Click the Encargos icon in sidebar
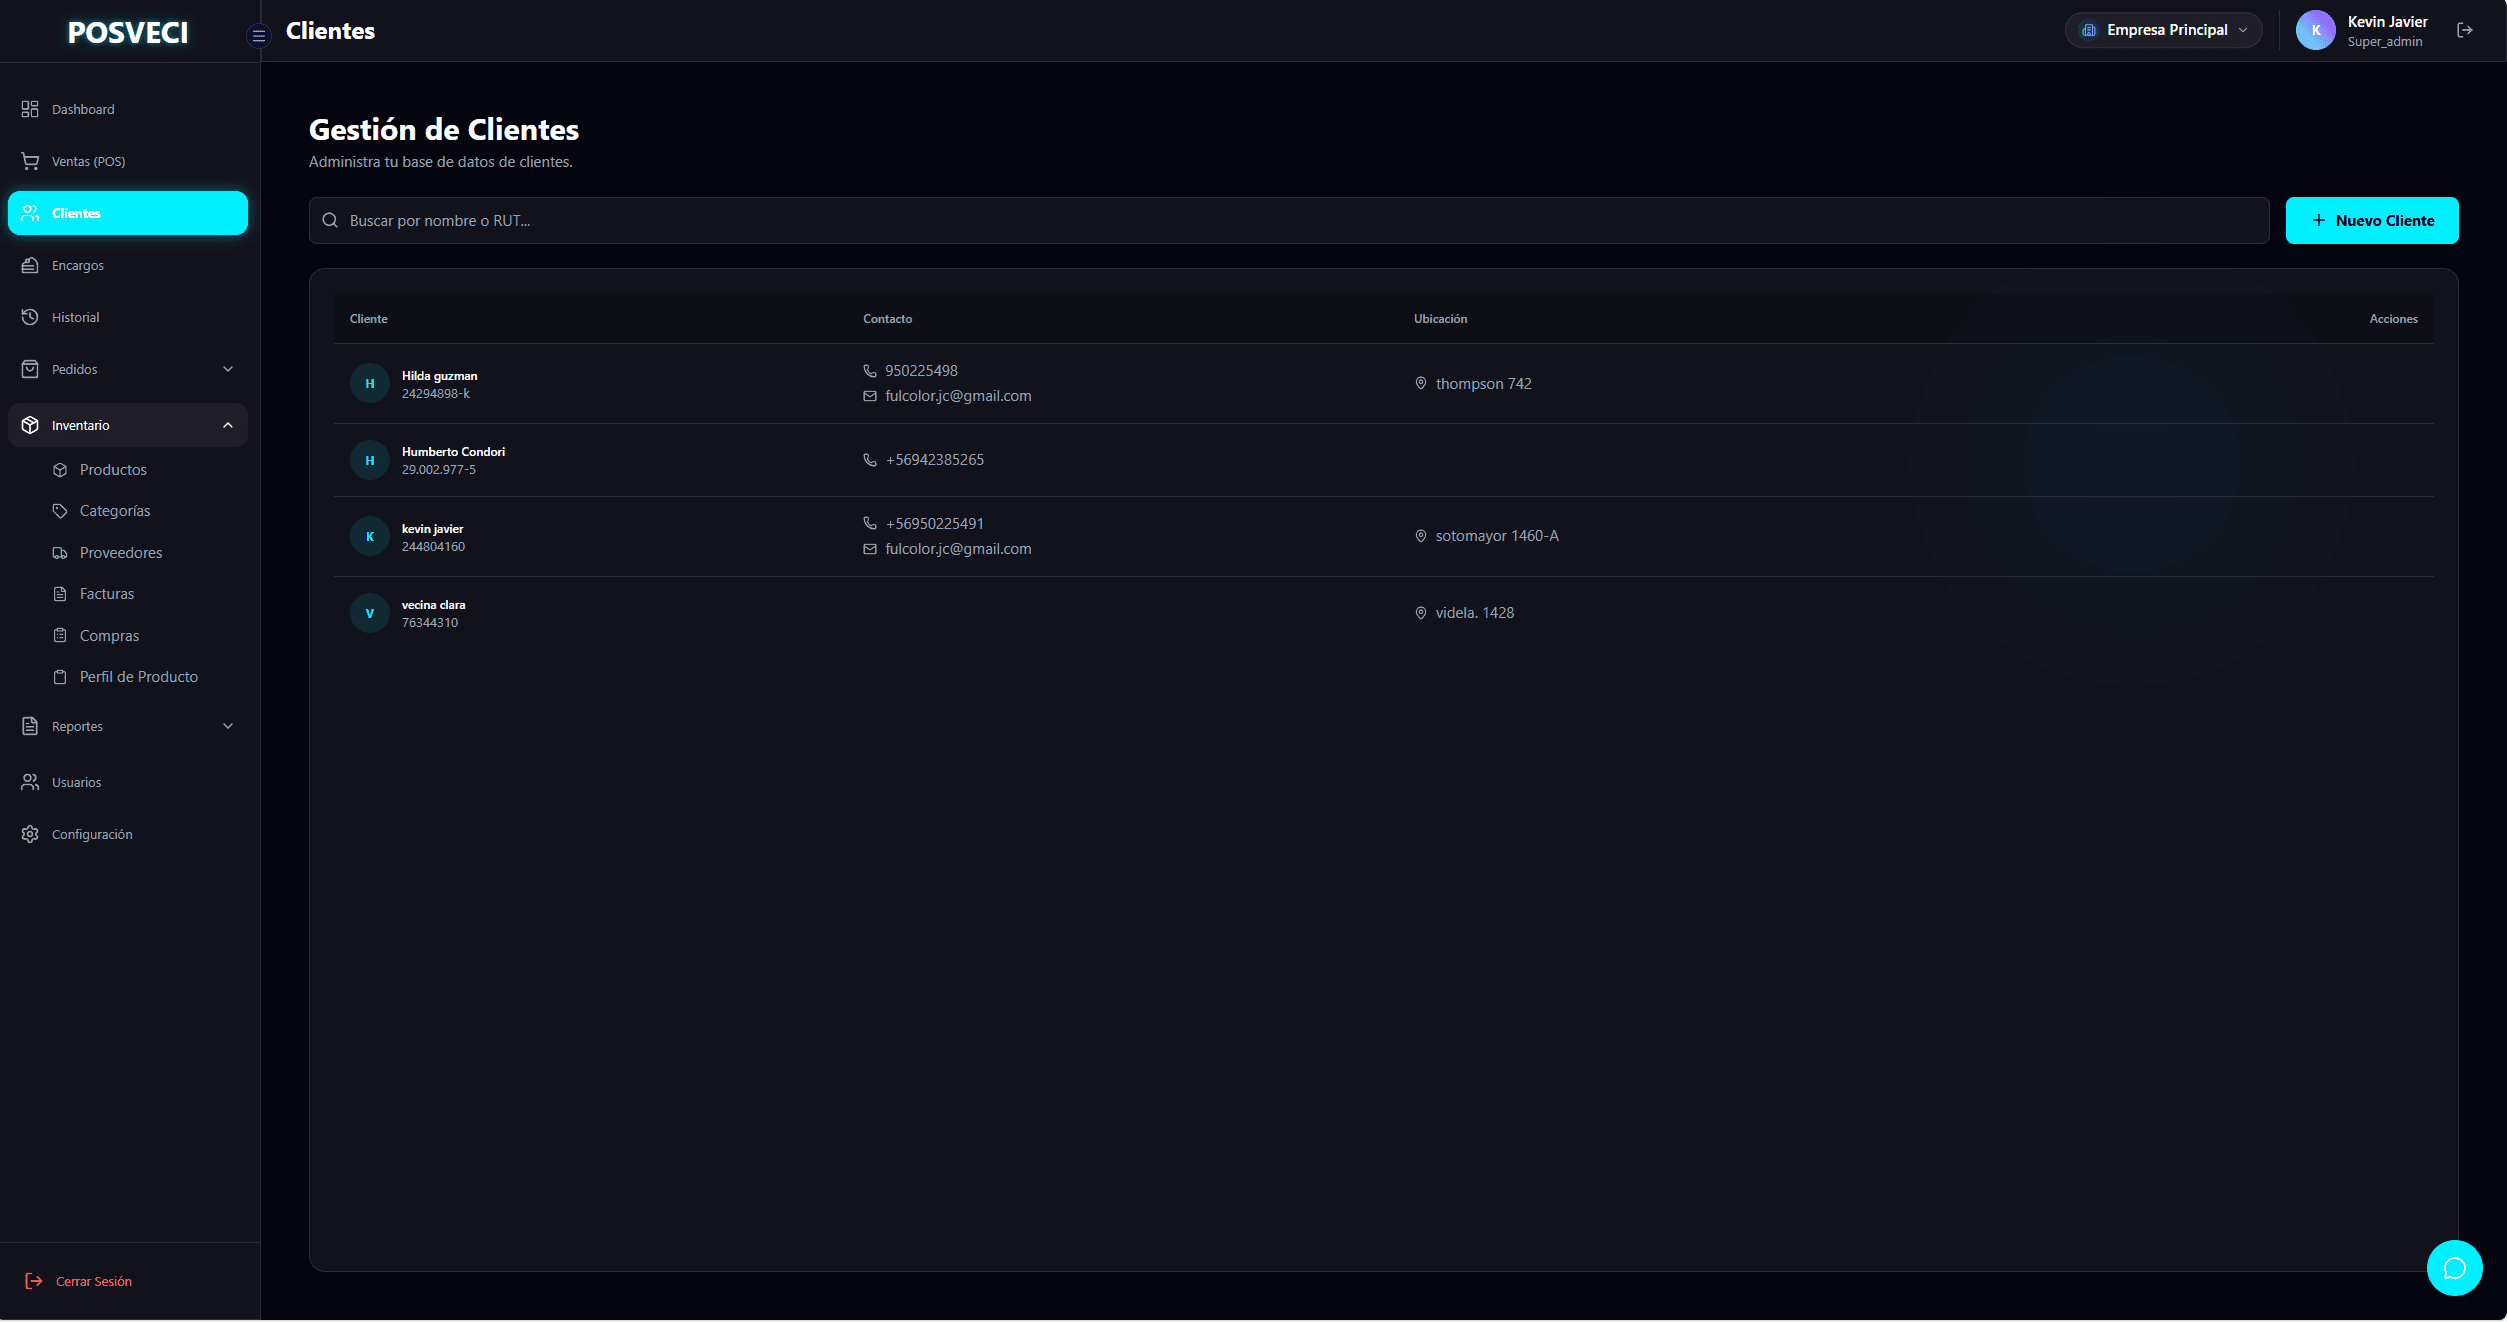2507x1322 pixels. 30,265
